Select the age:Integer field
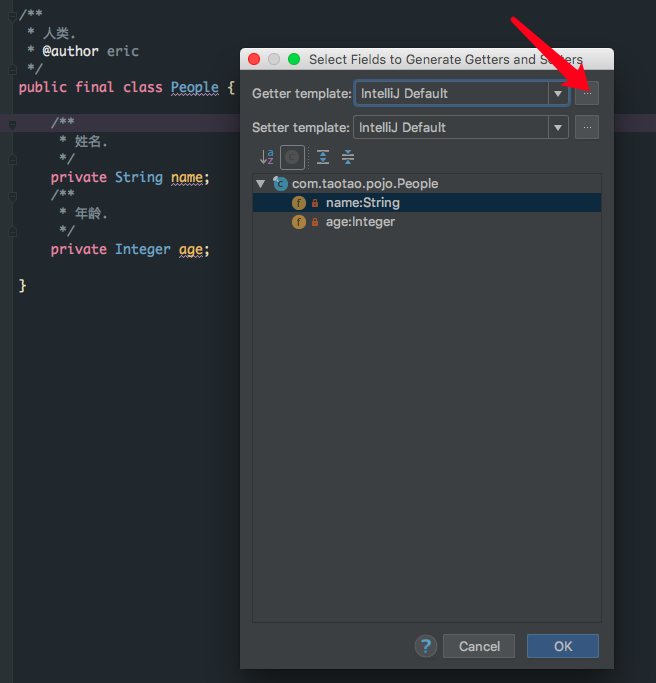The image size is (656, 683). (x=360, y=222)
